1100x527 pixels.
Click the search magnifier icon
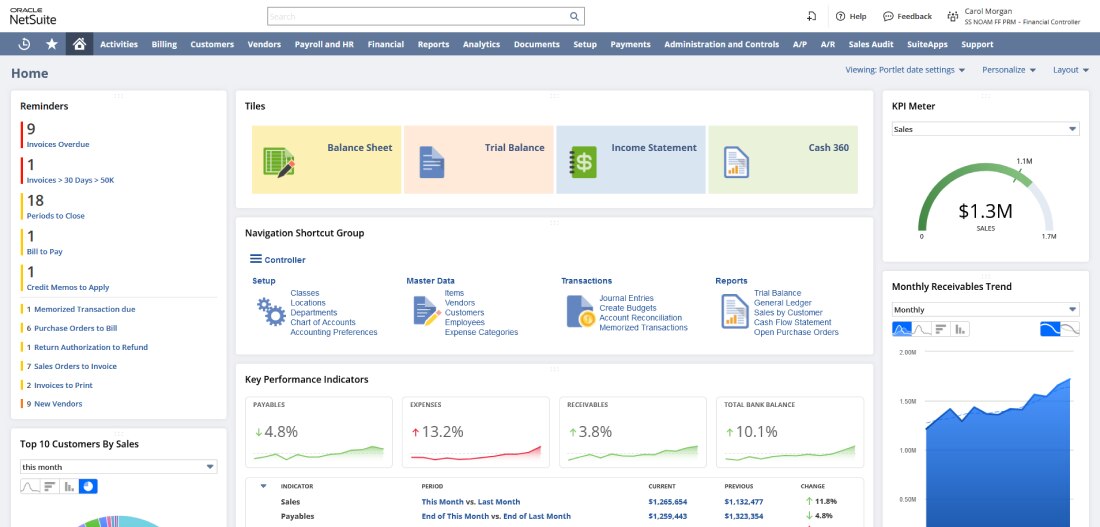[574, 17]
